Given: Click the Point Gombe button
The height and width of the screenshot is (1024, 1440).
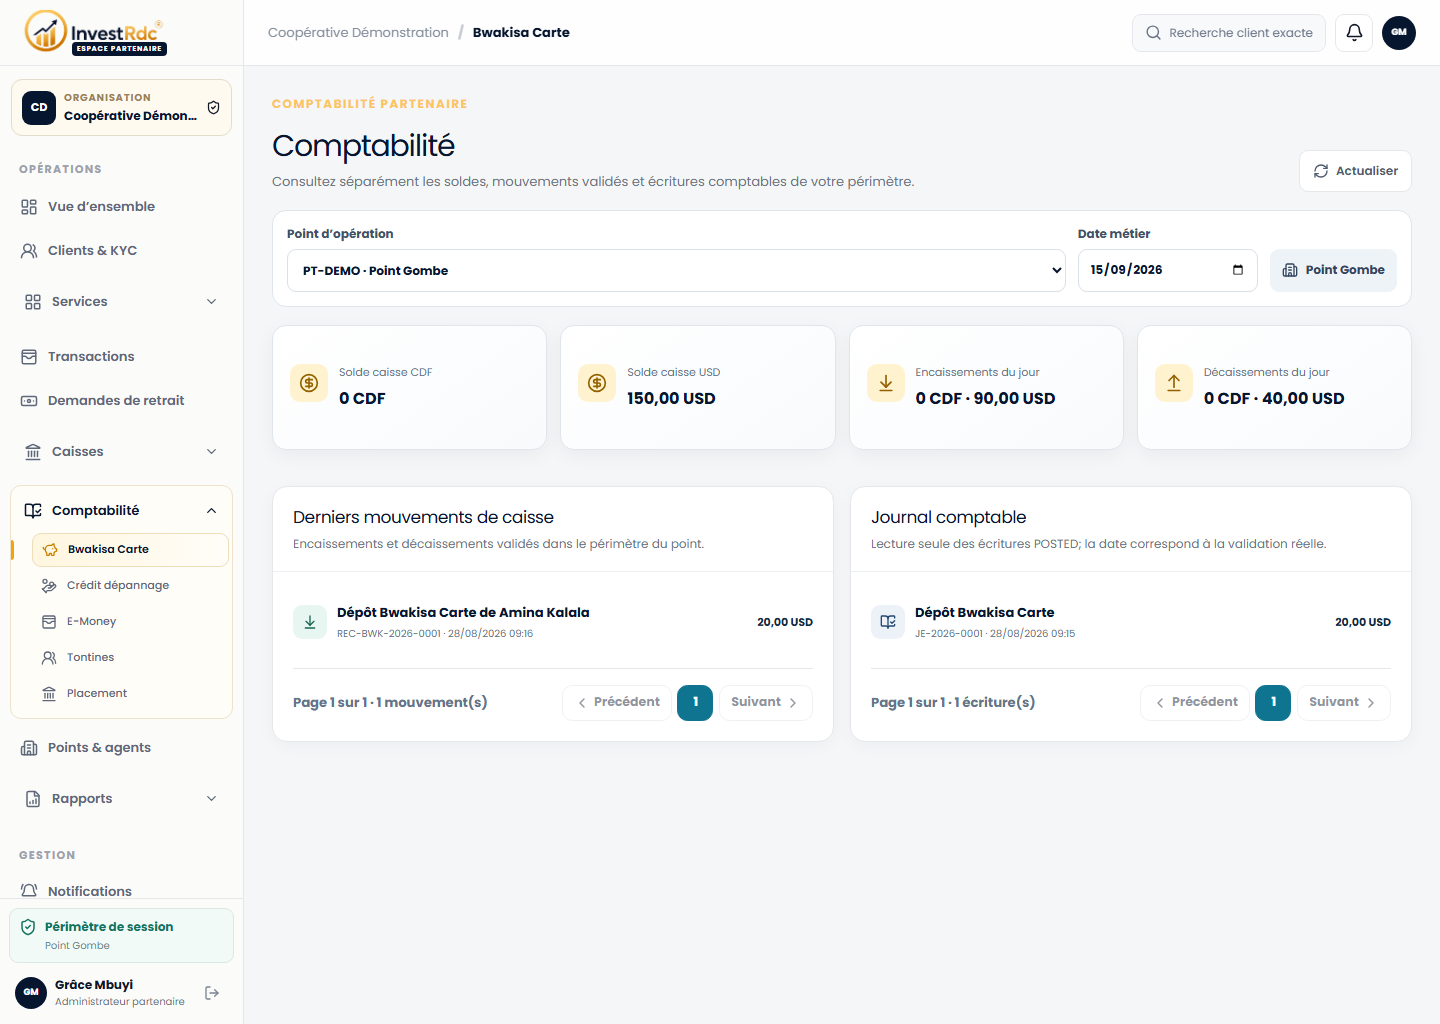Looking at the screenshot, I should [x=1333, y=271].
